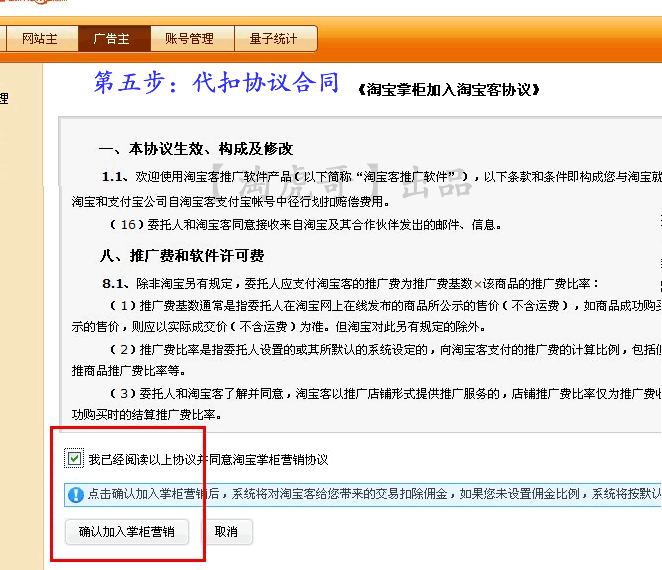
Task: Open the 账号管理 tab
Action: tap(192, 38)
